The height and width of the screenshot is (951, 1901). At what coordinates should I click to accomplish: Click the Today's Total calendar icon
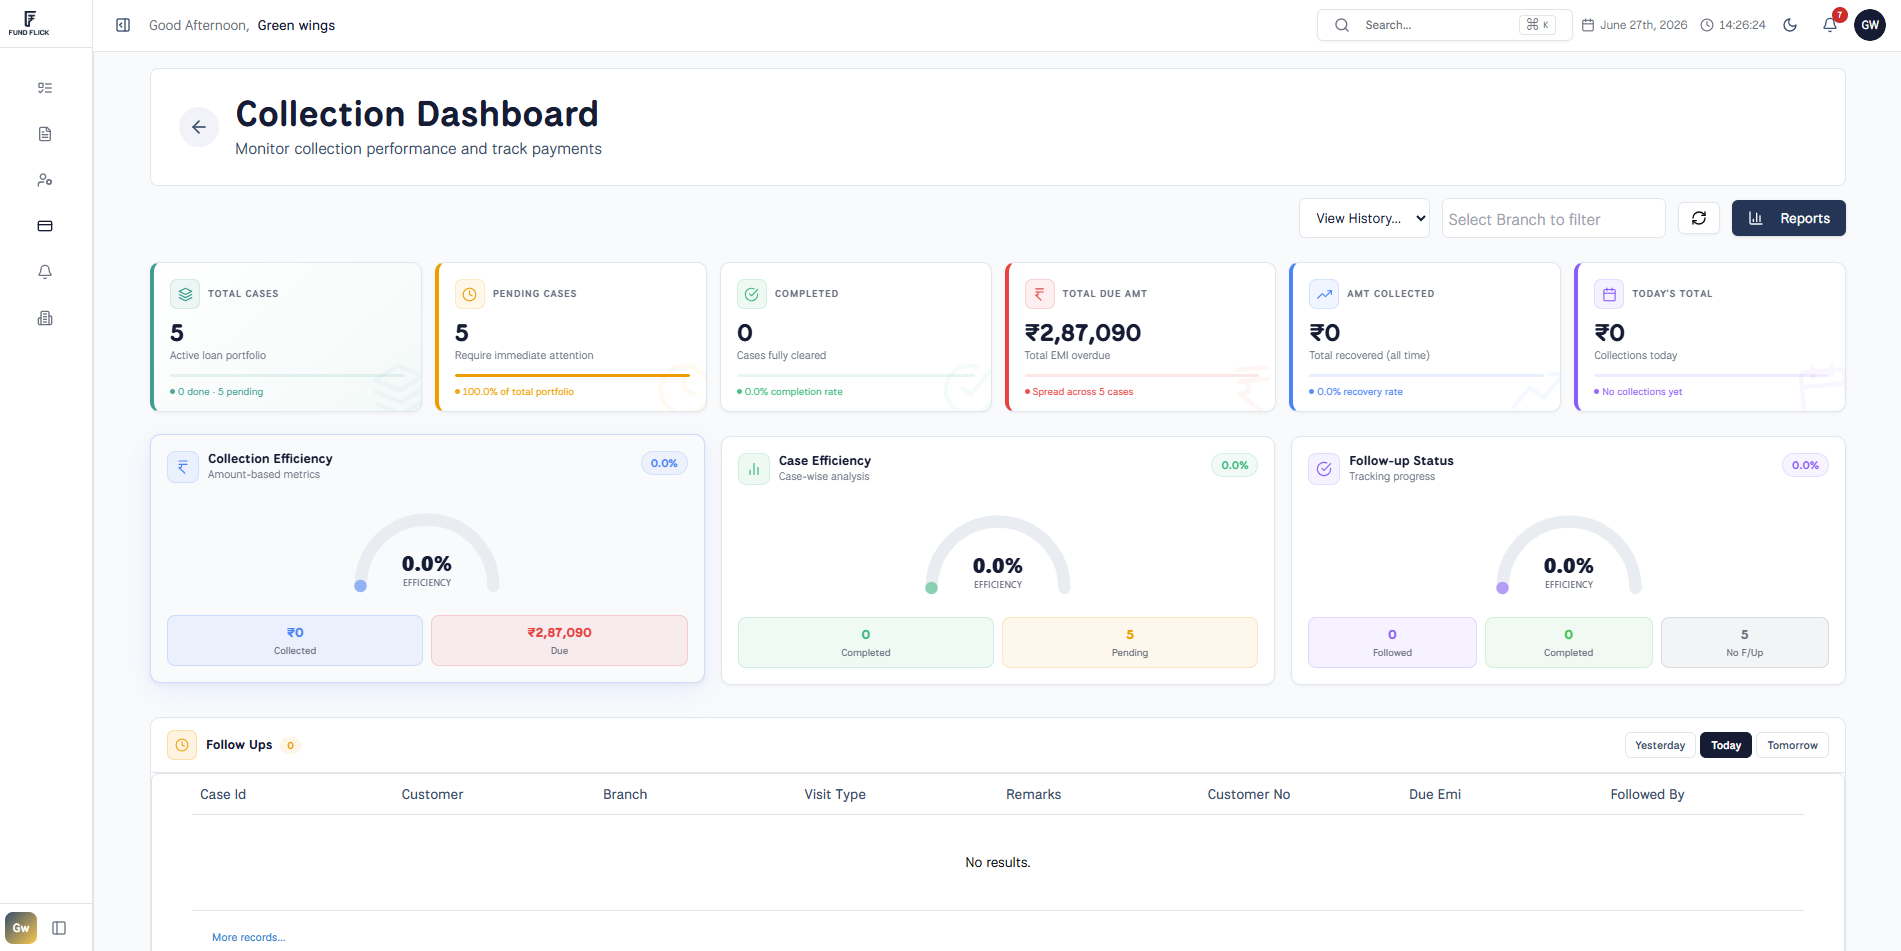pyautogui.click(x=1609, y=294)
